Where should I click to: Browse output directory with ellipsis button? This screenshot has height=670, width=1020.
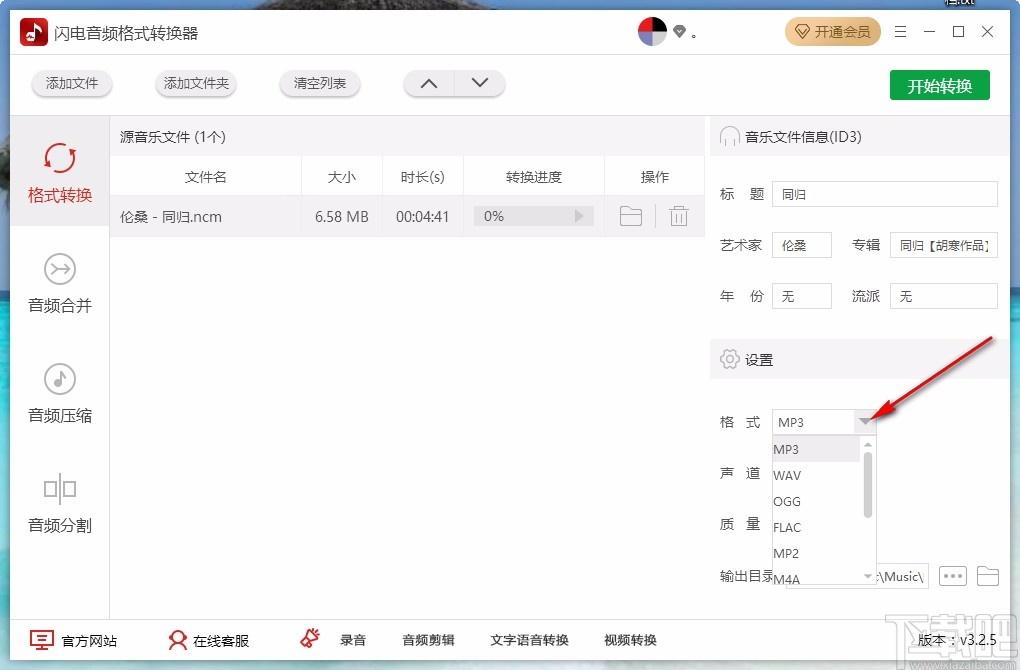click(952, 576)
